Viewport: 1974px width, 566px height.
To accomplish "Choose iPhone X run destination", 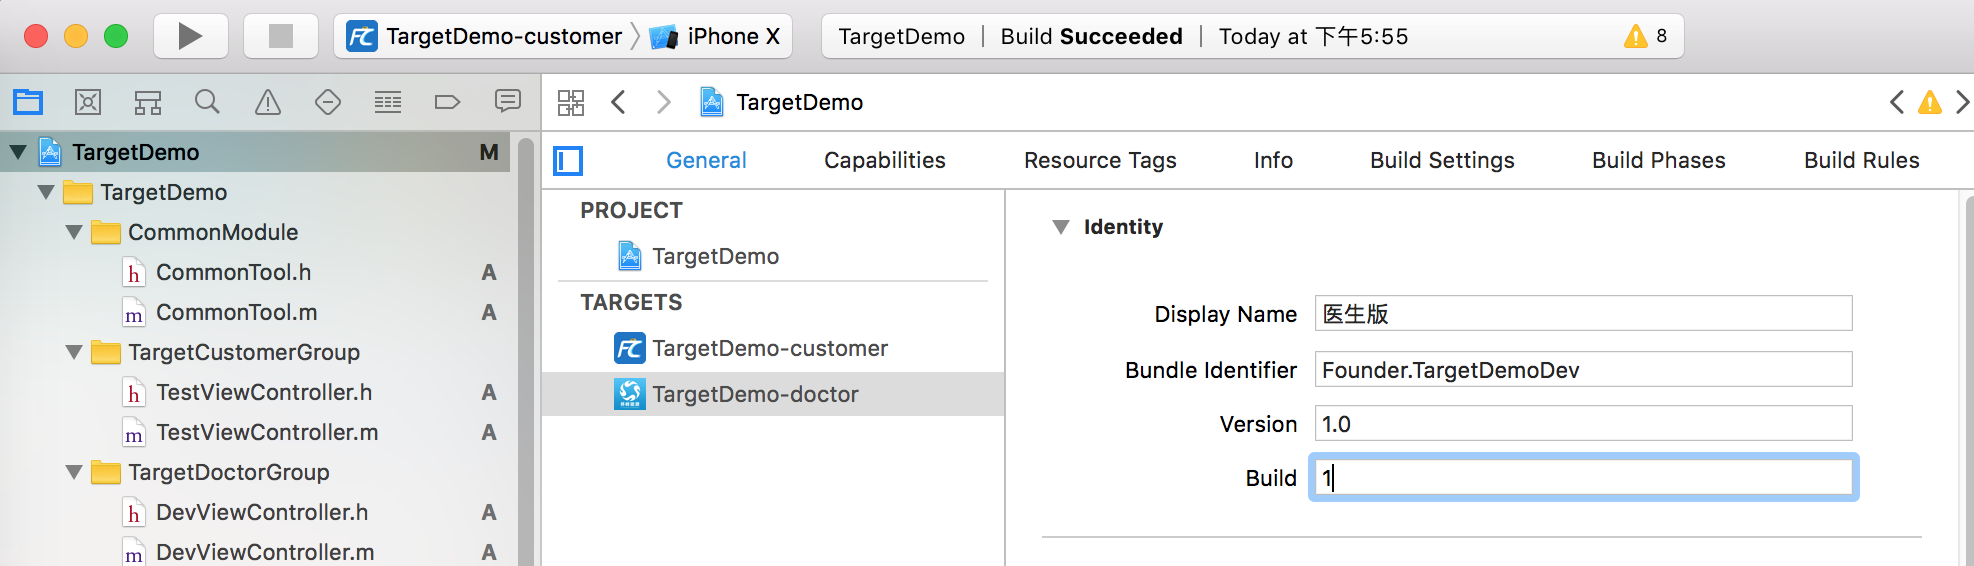I will coord(714,36).
